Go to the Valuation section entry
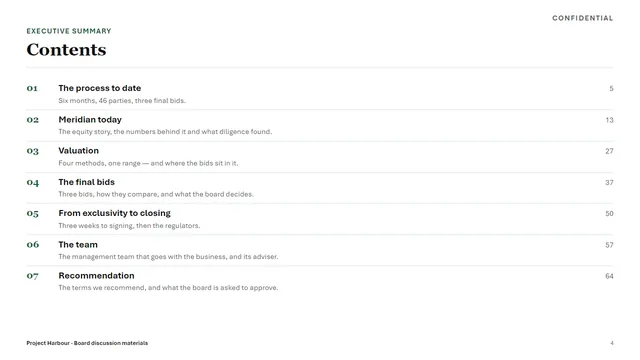 pyautogui.click(x=78, y=151)
